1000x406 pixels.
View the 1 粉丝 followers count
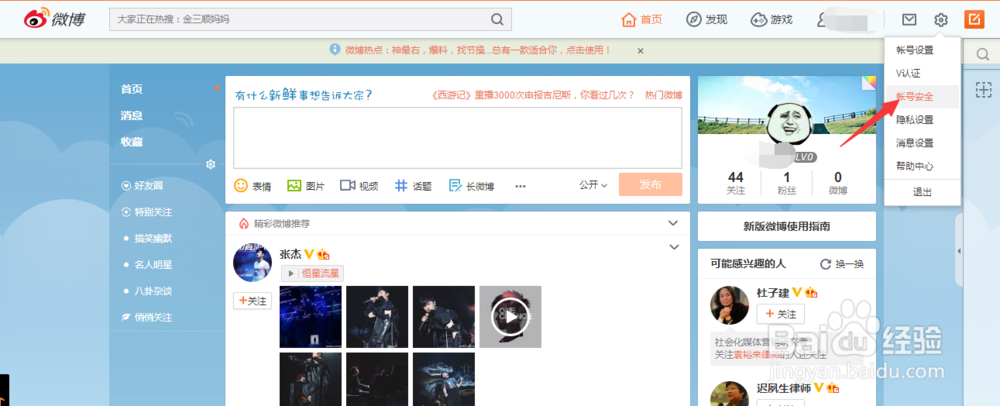[x=787, y=183]
